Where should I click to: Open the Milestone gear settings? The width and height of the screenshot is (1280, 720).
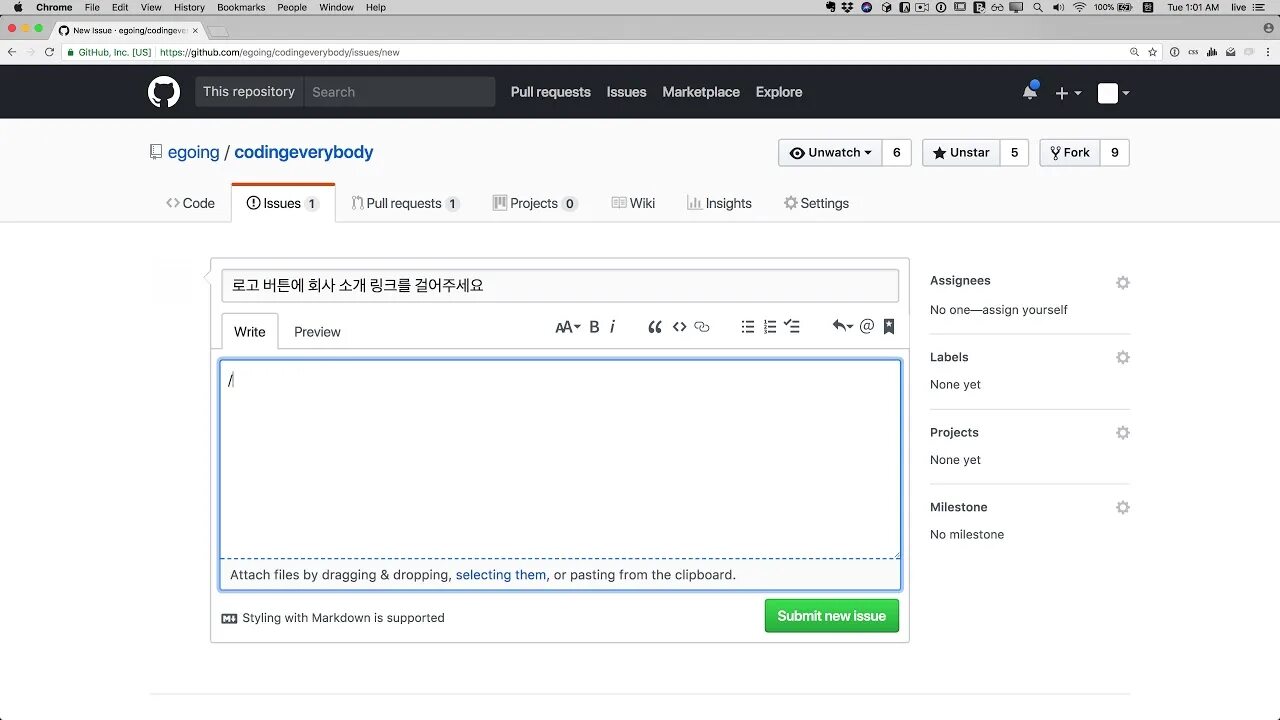[1123, 508]
